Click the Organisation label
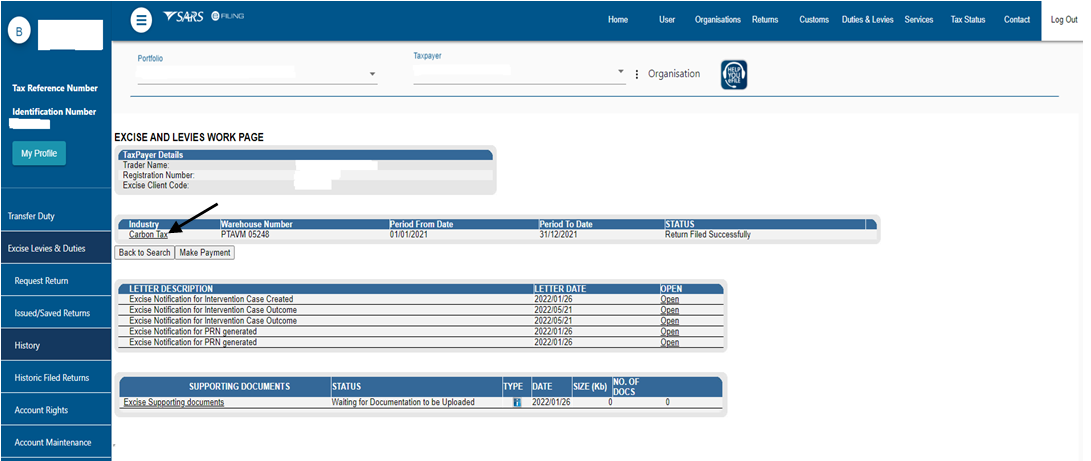1091x461 pixels. point(674,74)
